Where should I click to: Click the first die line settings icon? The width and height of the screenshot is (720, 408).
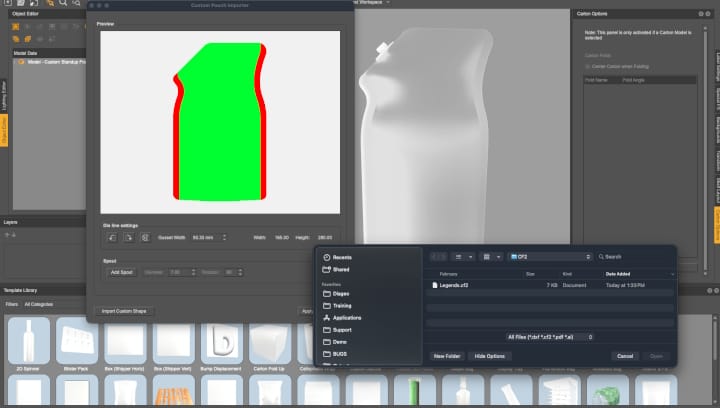tap(112, 237)
